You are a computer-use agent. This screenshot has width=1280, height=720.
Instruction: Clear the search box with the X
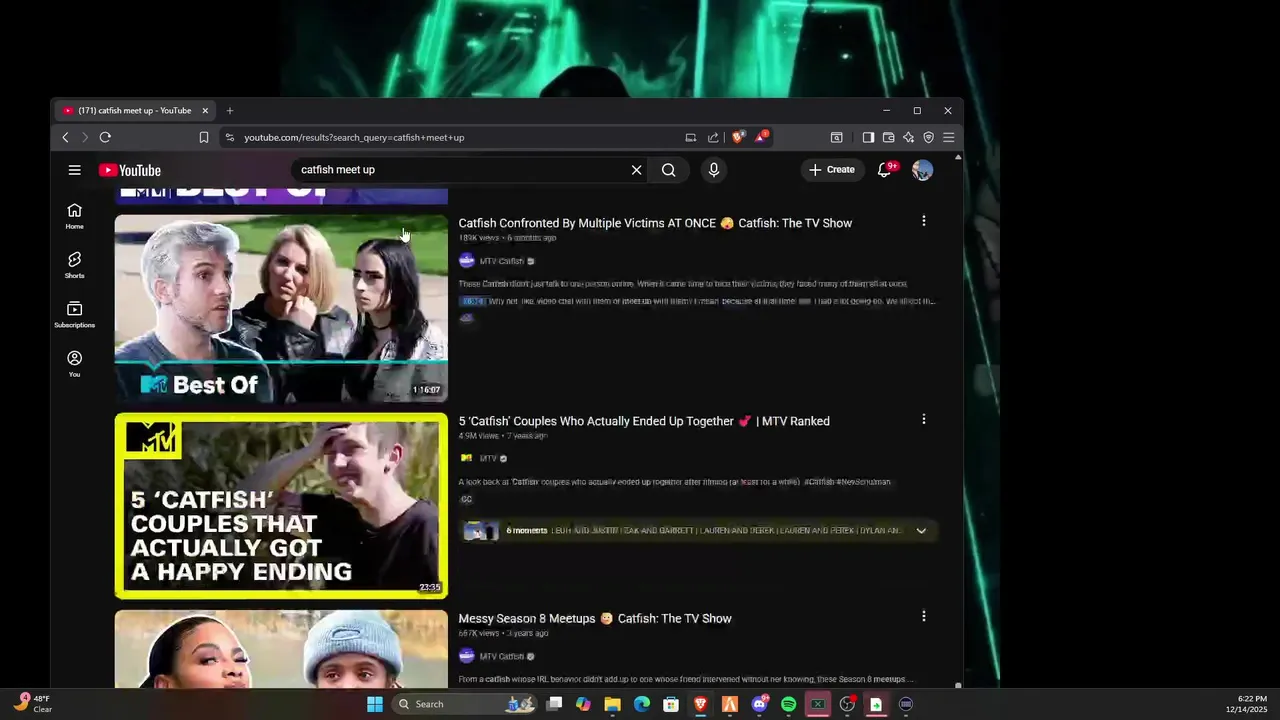point(636,170)
